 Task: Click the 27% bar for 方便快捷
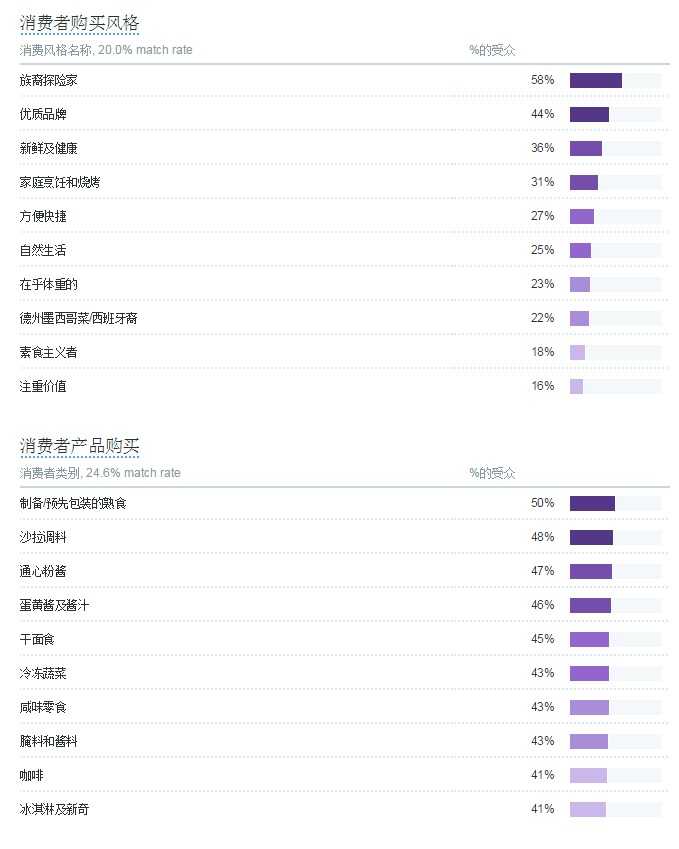[x=582, y=216]
